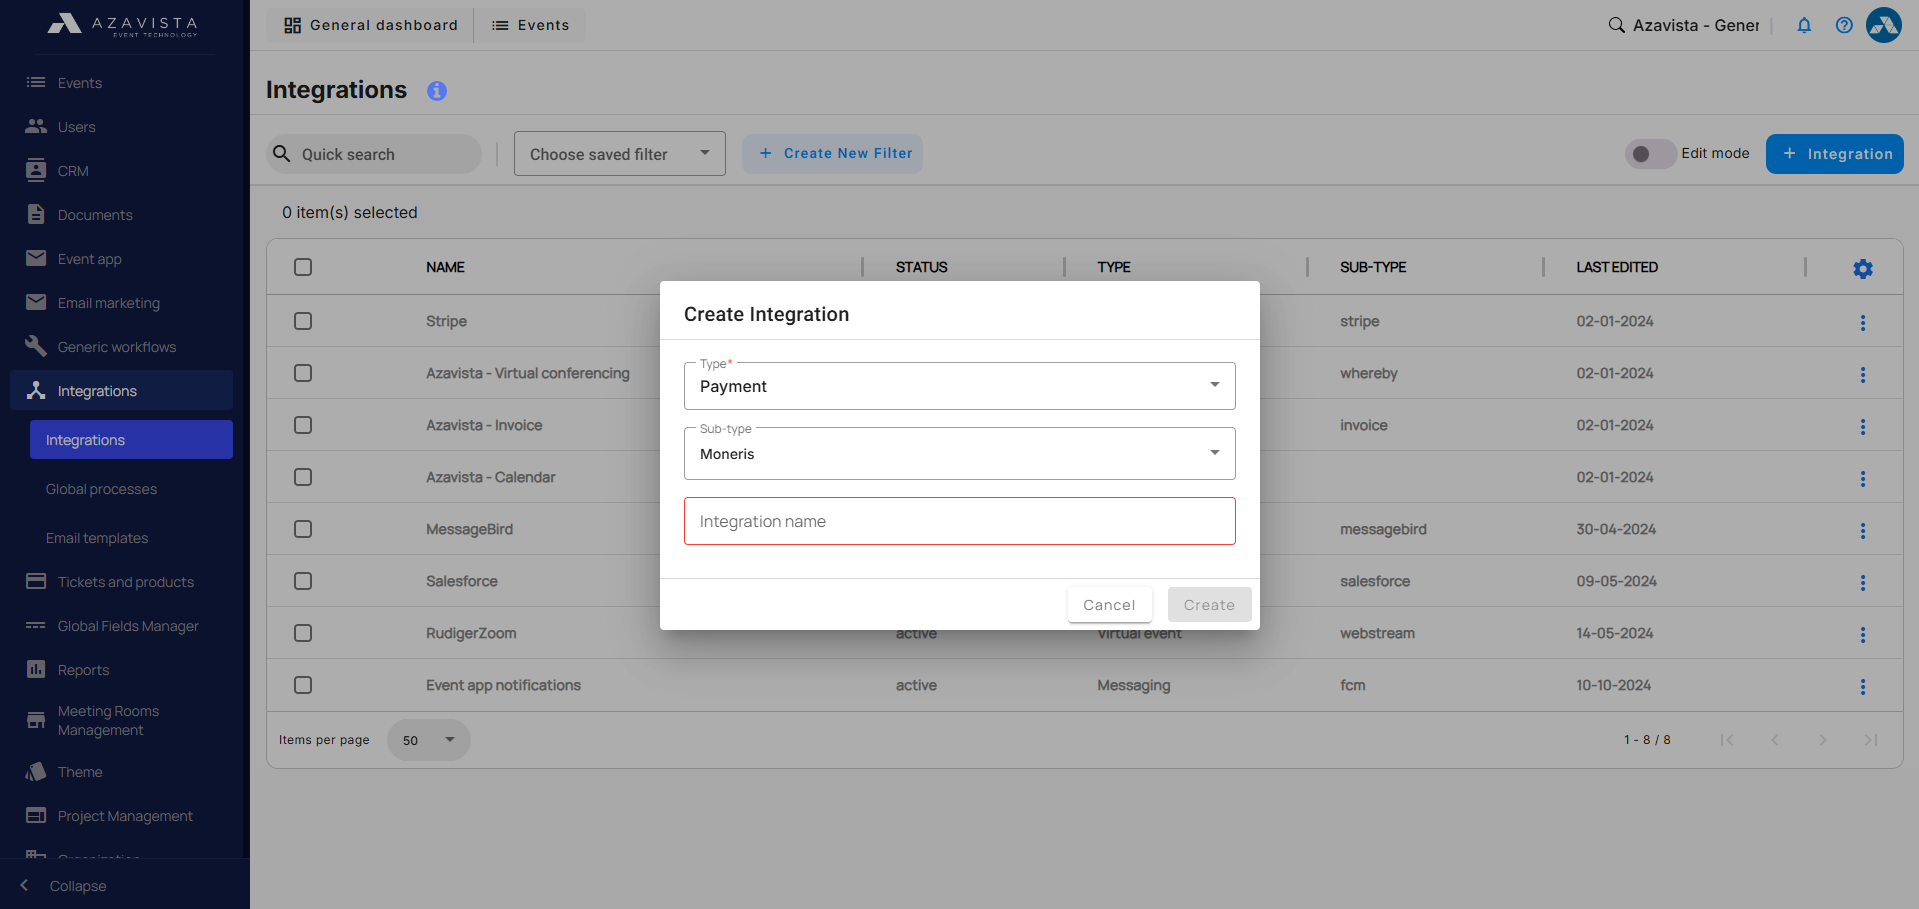Open Choose saved filter dropdown
This screenshot has height=909, width=1919.
pos(620,154)
